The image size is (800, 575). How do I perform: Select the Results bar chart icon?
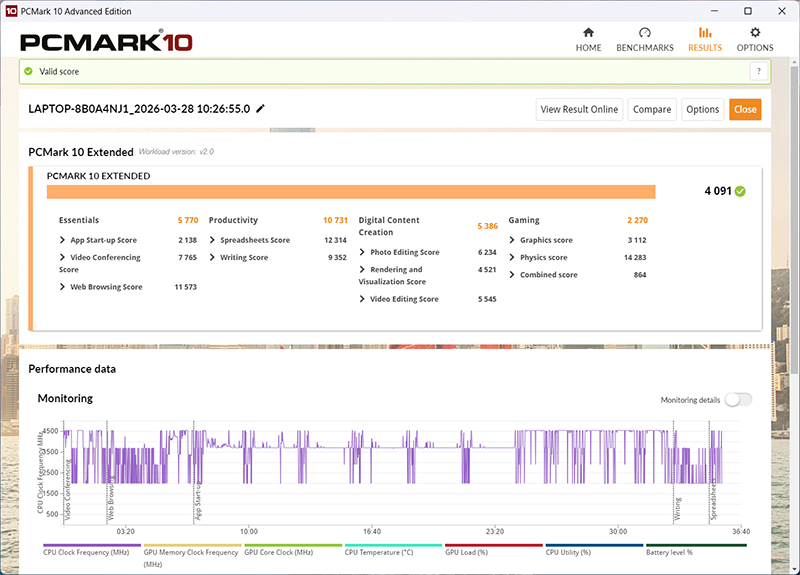point(705,33)
